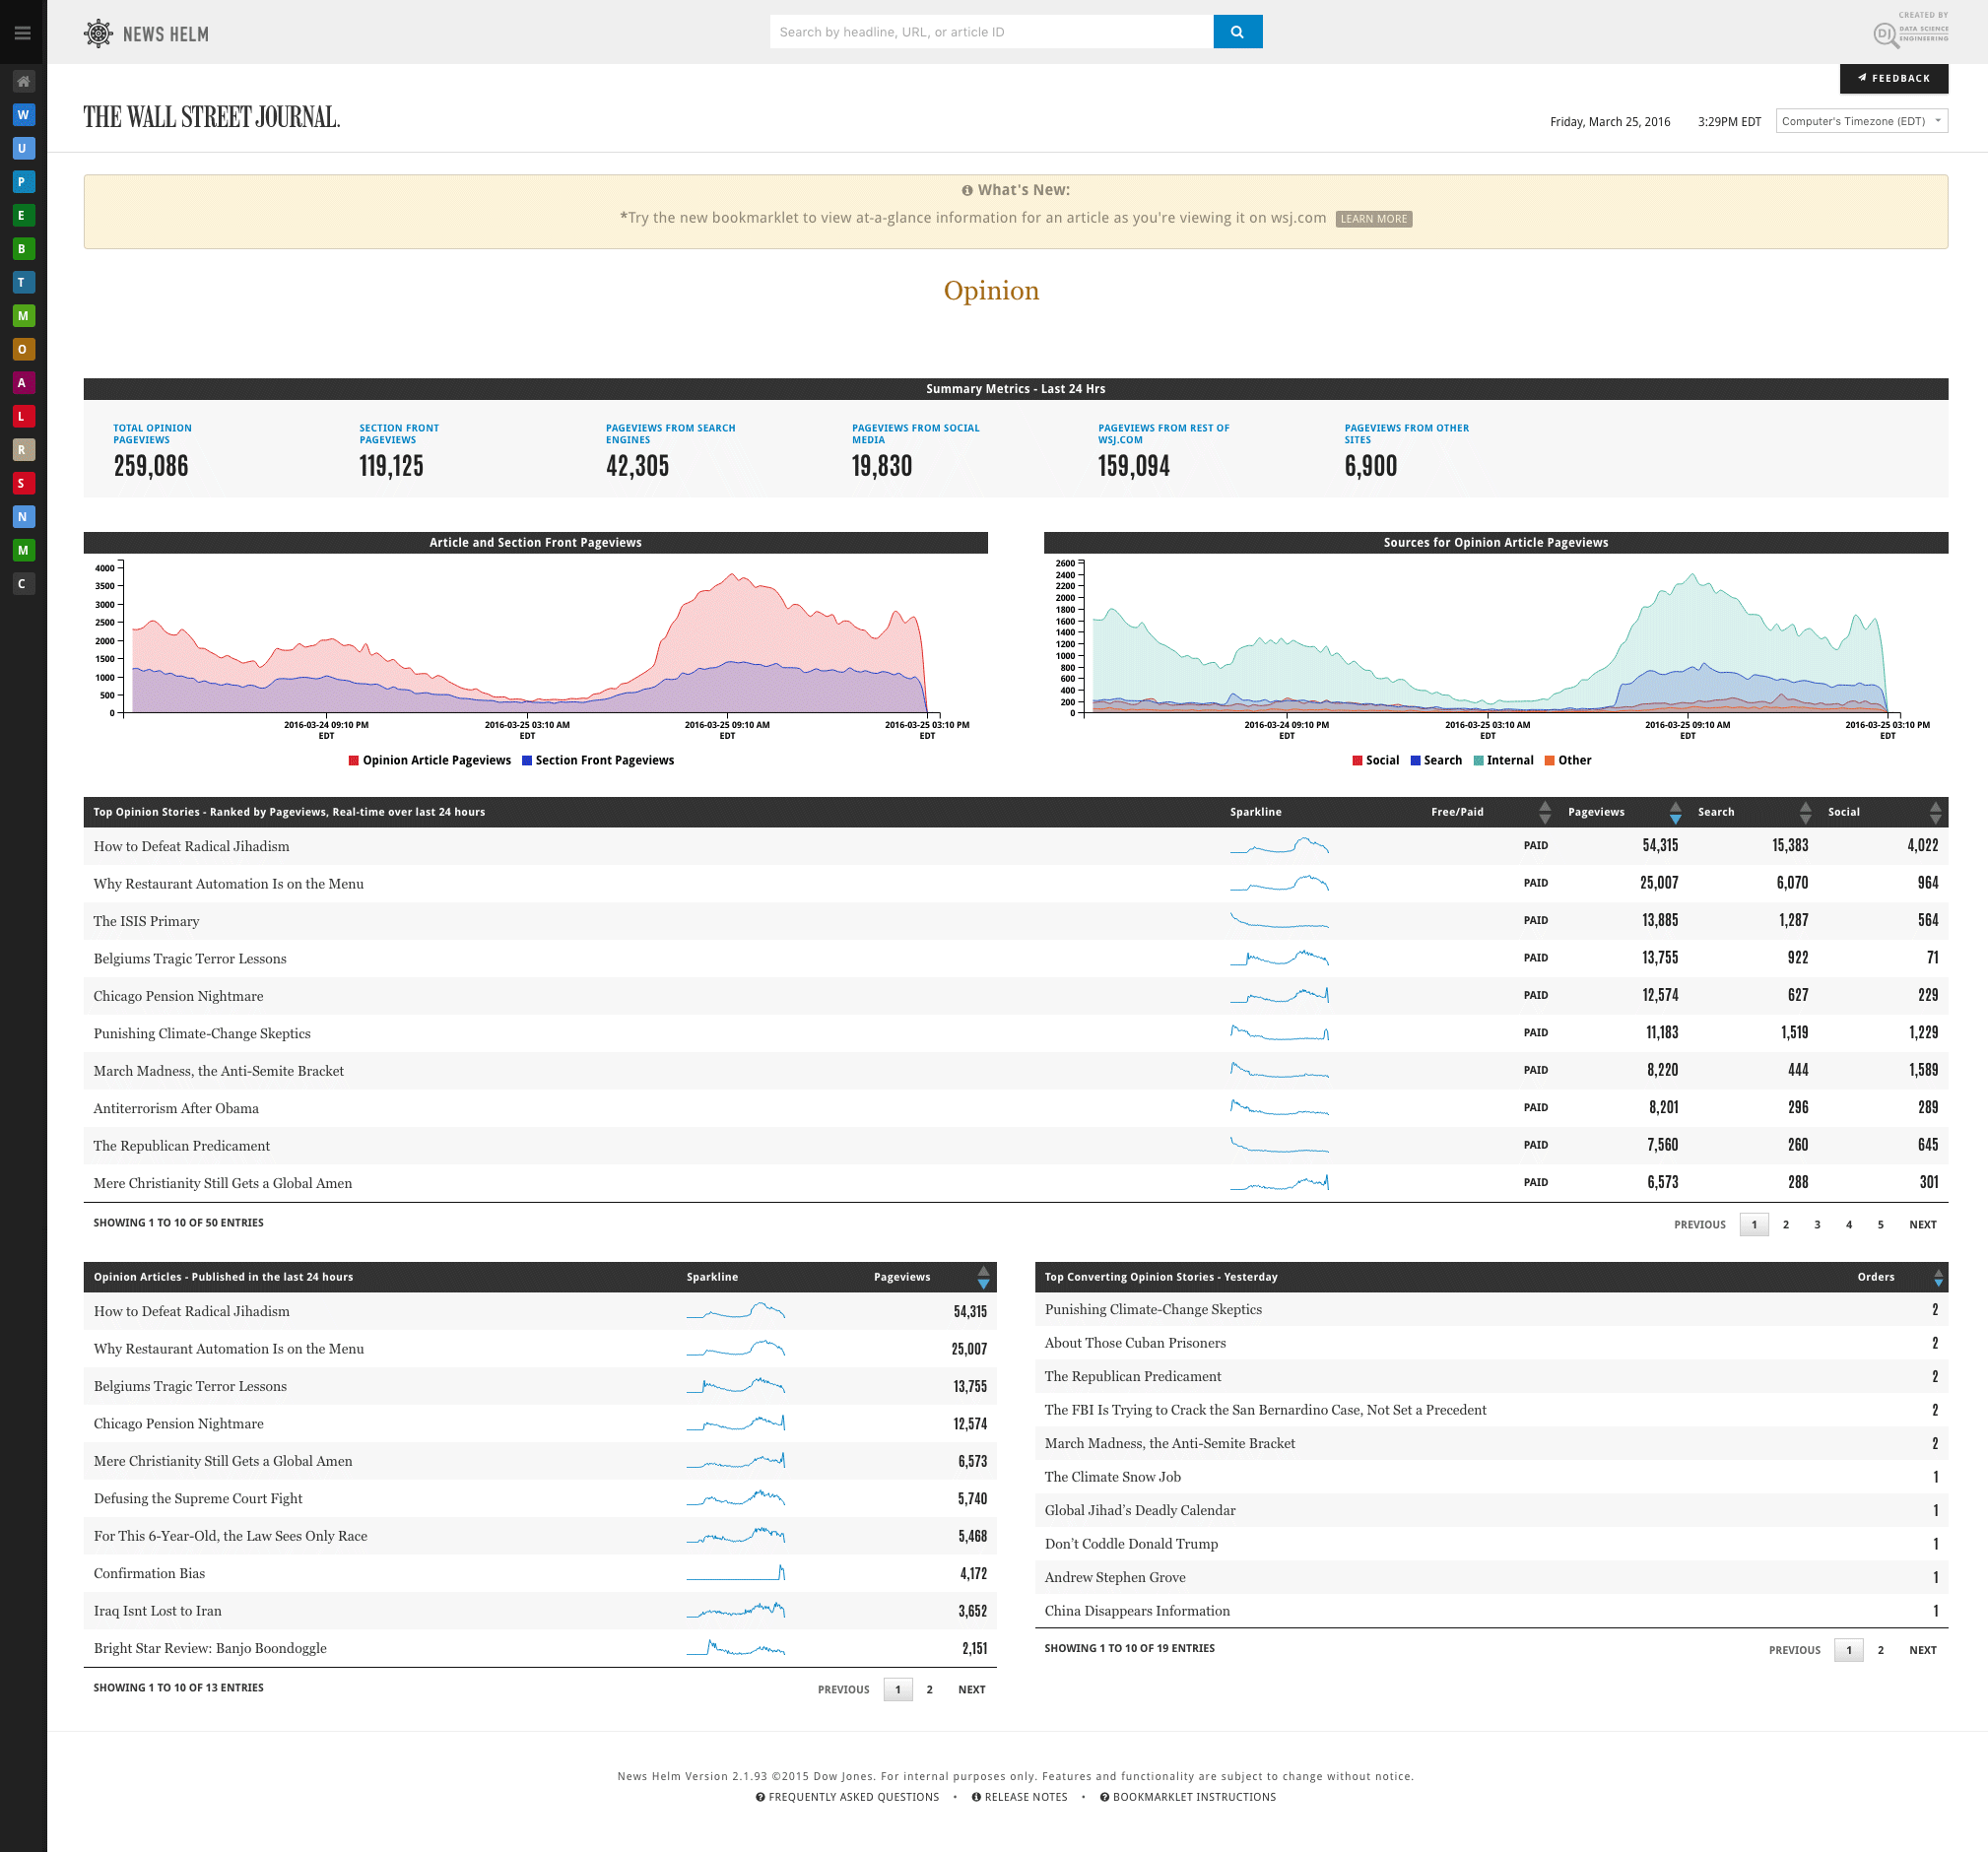
Task: Click the blue search magnifier button
Action: pyautogui.click(x=1237, y=32)
